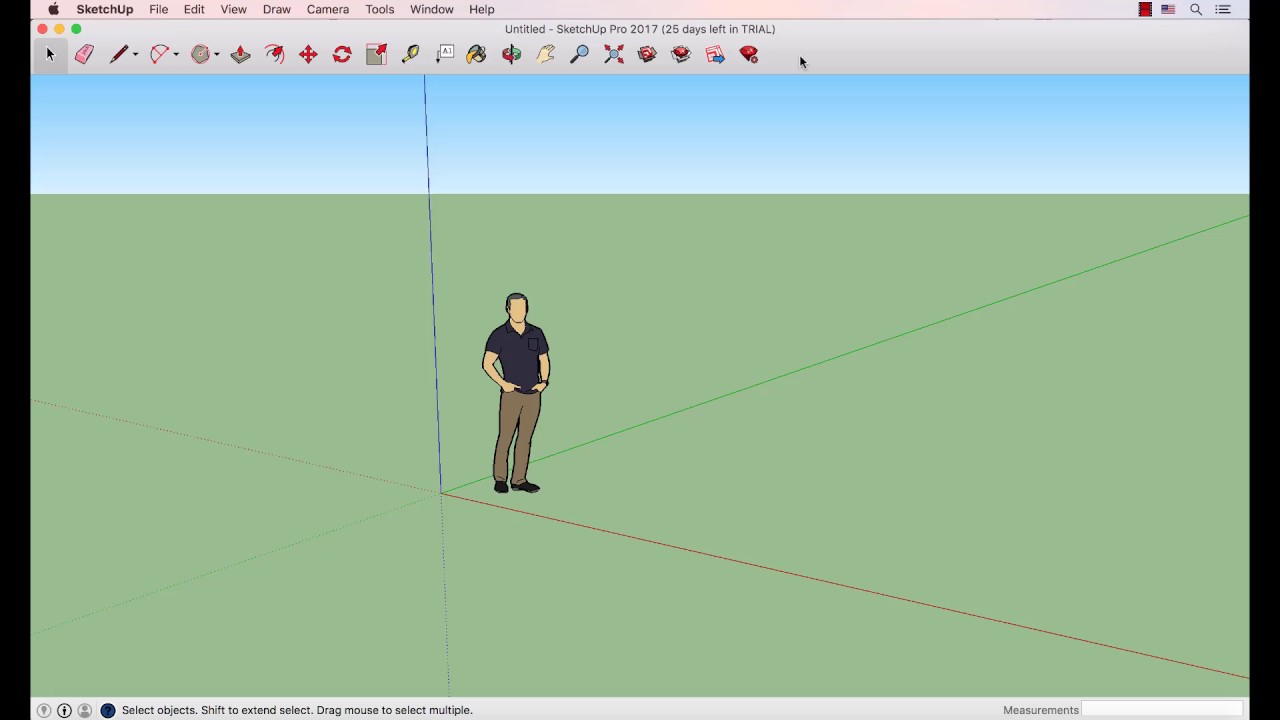Image resolution: width=1280 pixels, height=720 pixels.
Task: Select the Paint Bucket tool
Action: tap(477, 55)
